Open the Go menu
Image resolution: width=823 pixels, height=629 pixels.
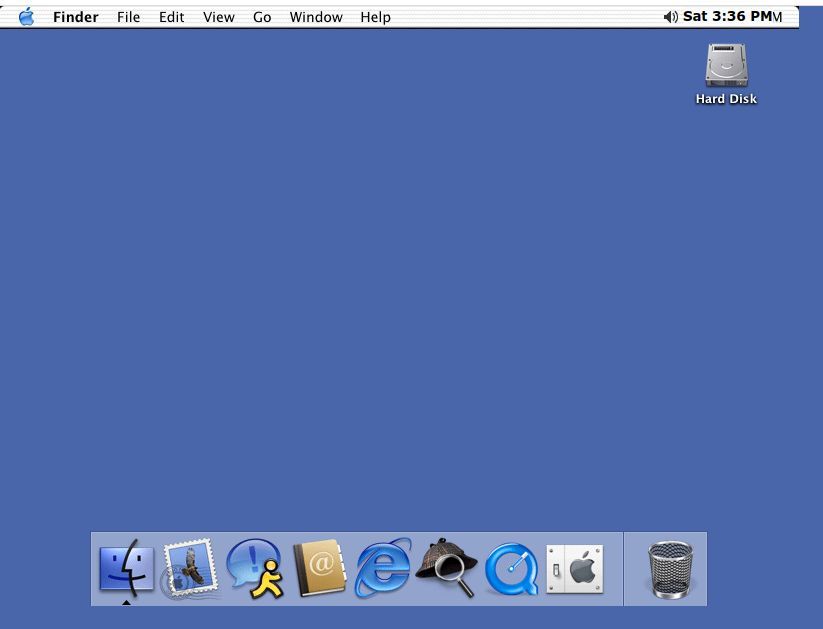262,17
